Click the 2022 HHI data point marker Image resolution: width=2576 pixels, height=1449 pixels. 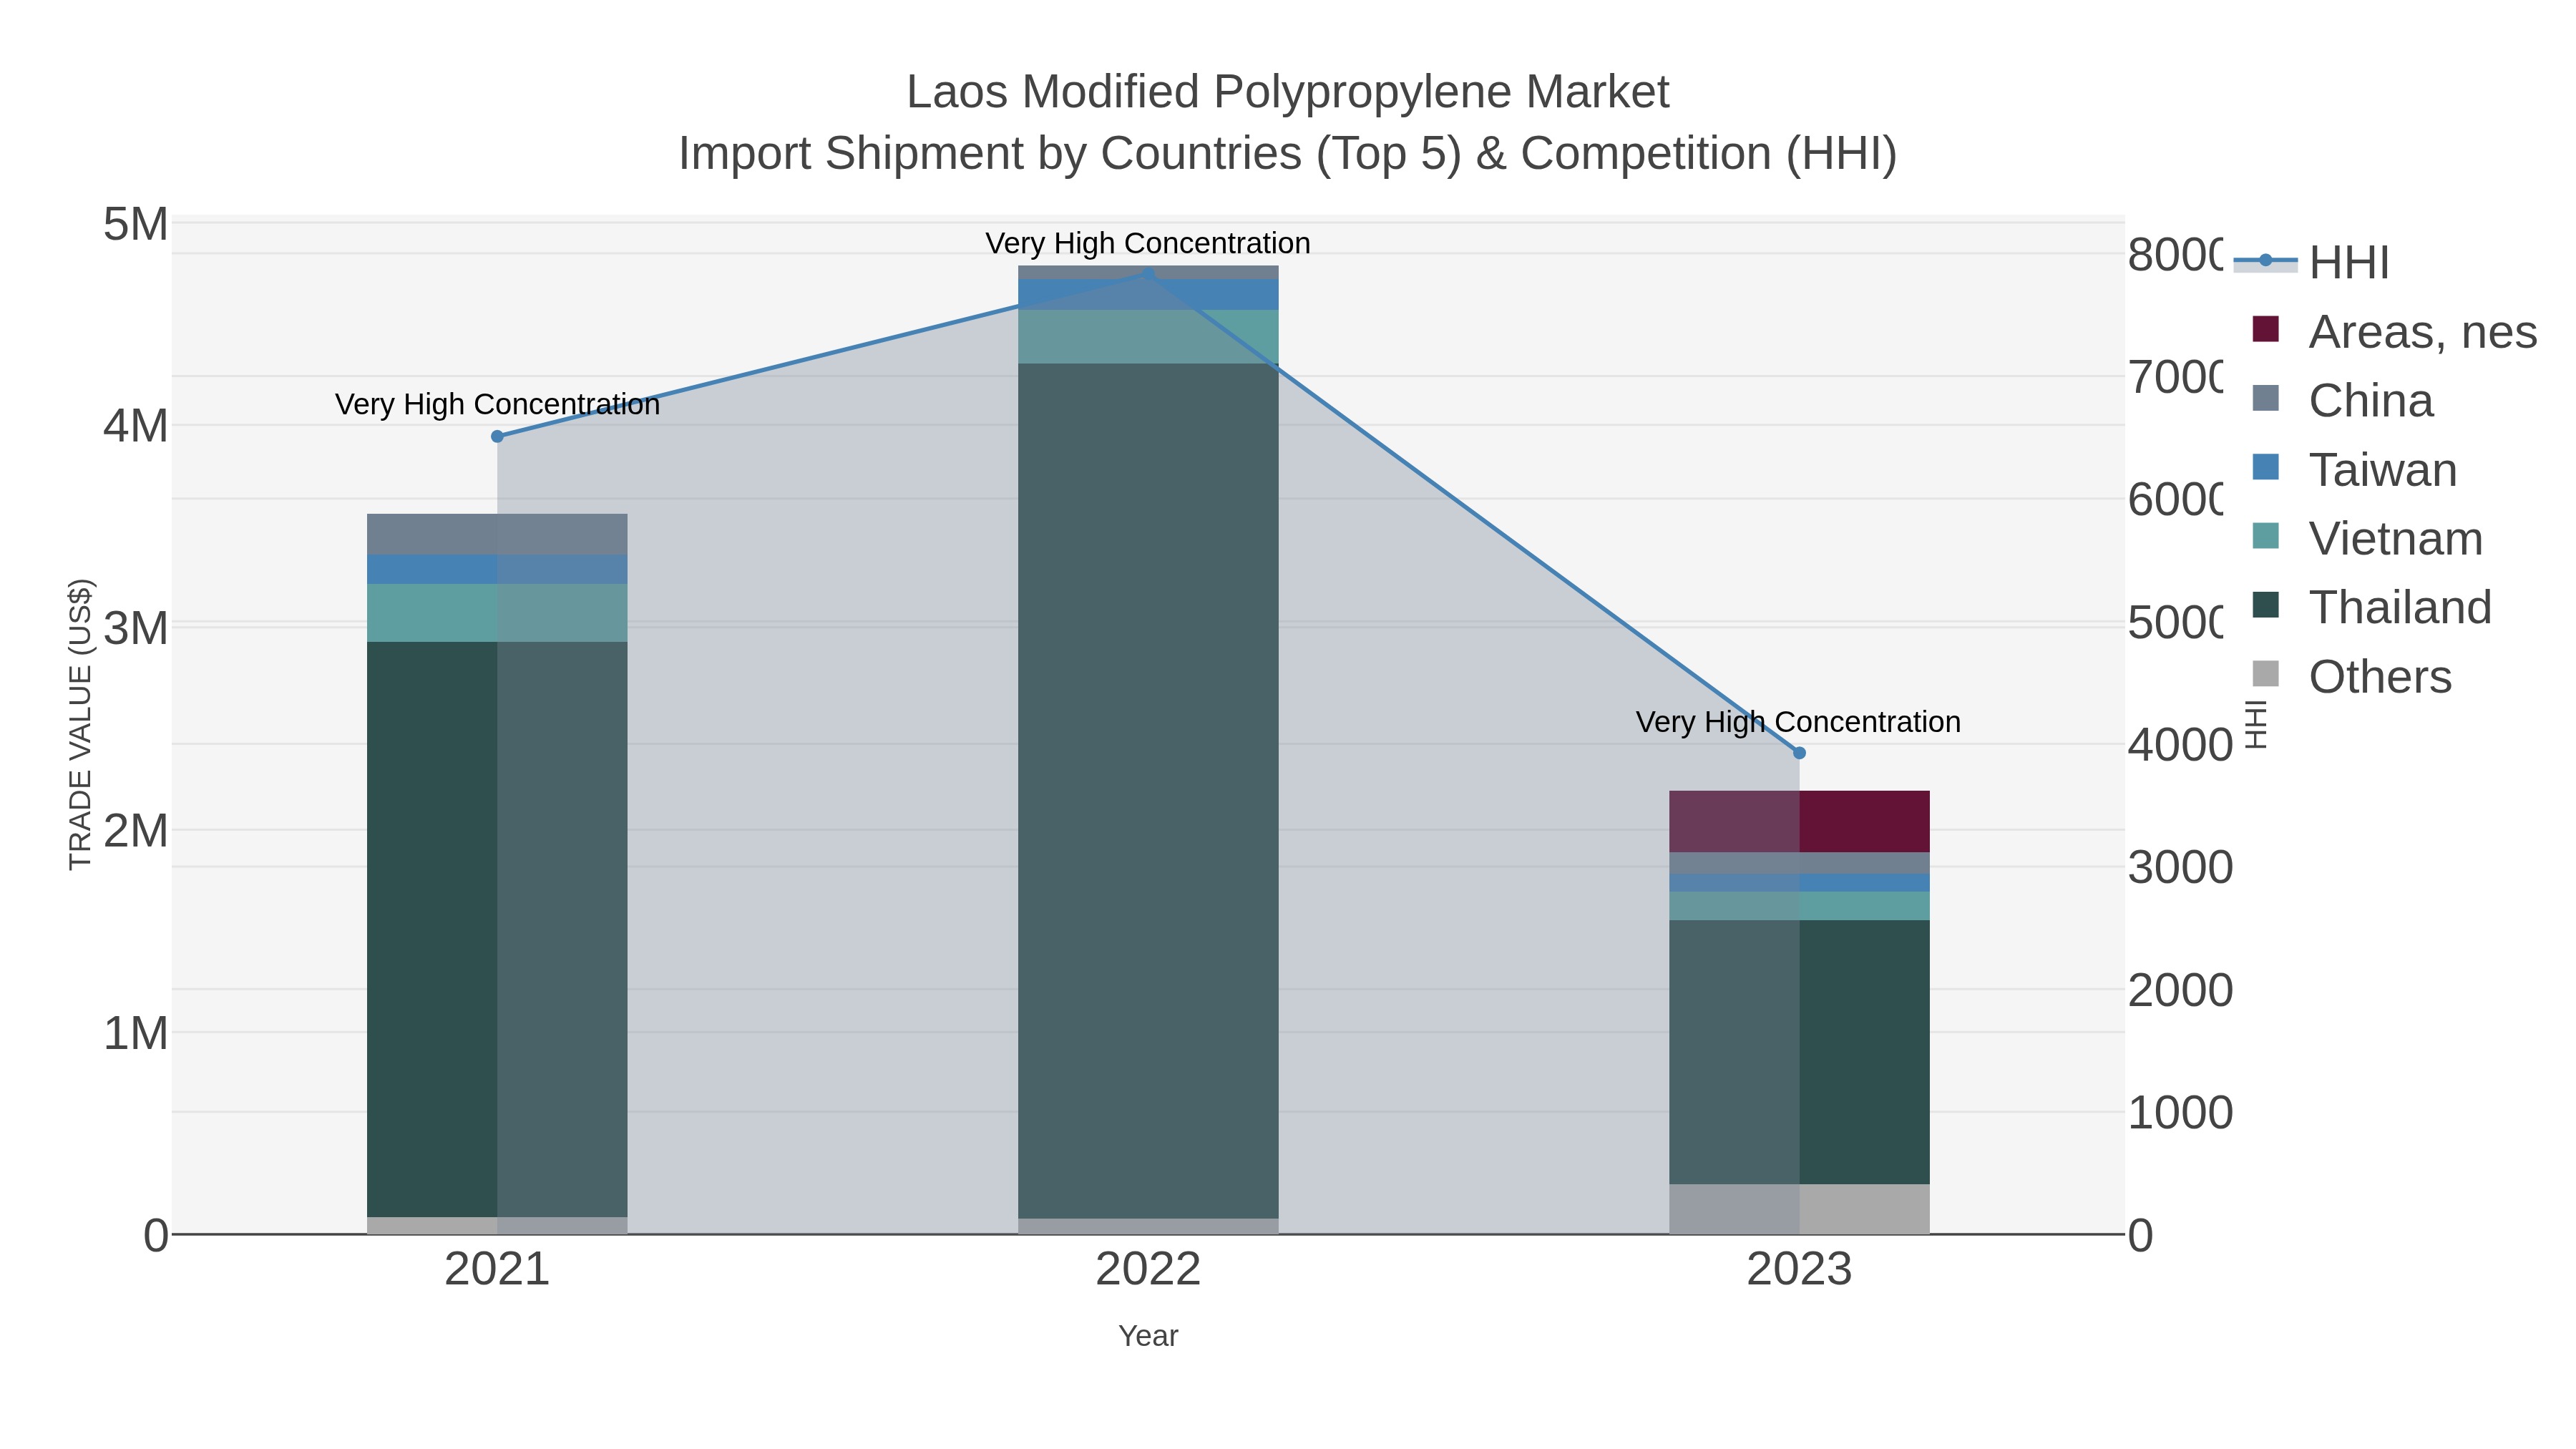point(1148,274)
